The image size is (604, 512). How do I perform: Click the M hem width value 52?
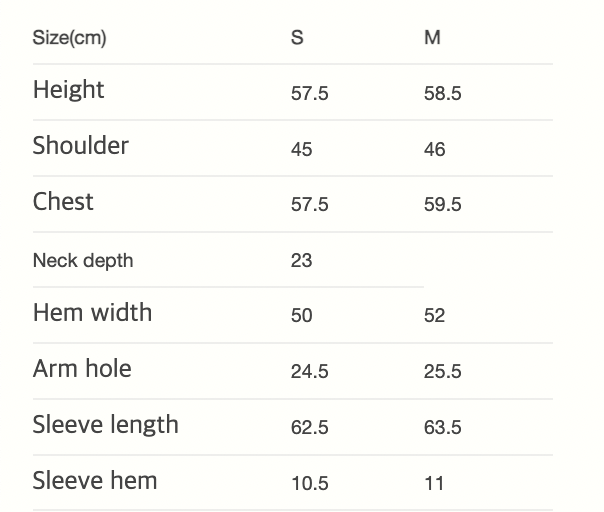click(434, 316)
